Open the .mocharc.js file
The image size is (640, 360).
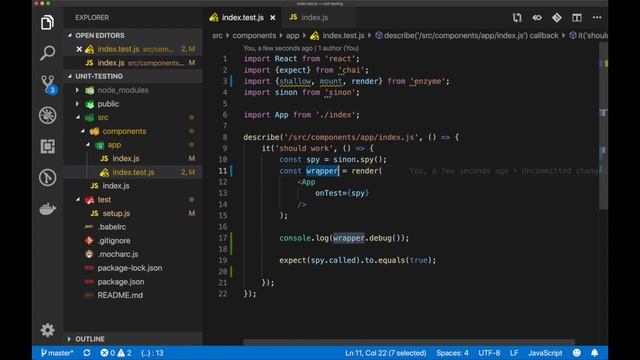(x=118, y=254)
